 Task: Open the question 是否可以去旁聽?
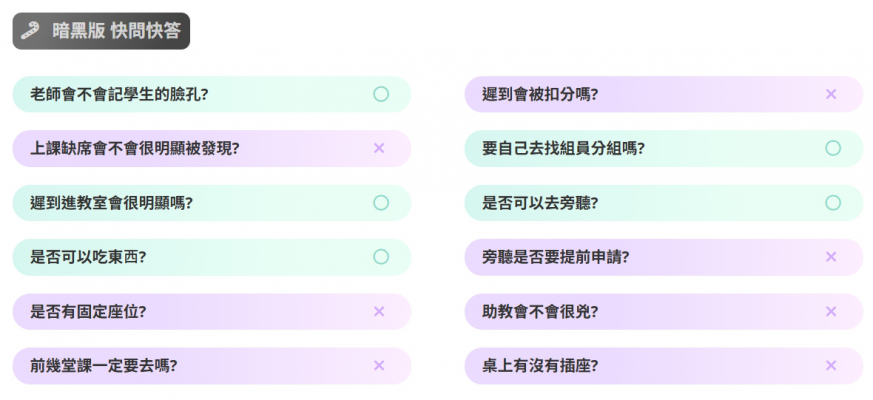click(x=540, y=203)
